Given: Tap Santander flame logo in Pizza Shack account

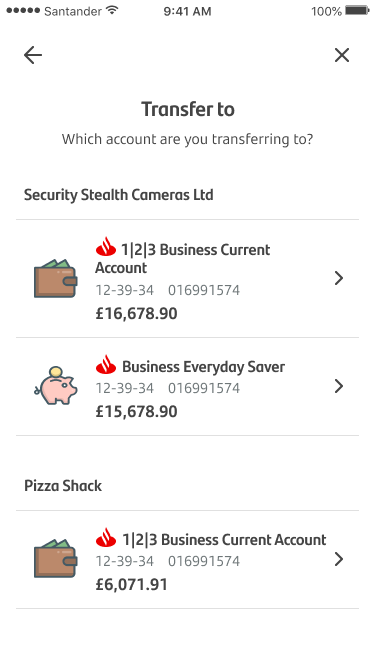Looking at the screenshot, I should pos(106,538).
